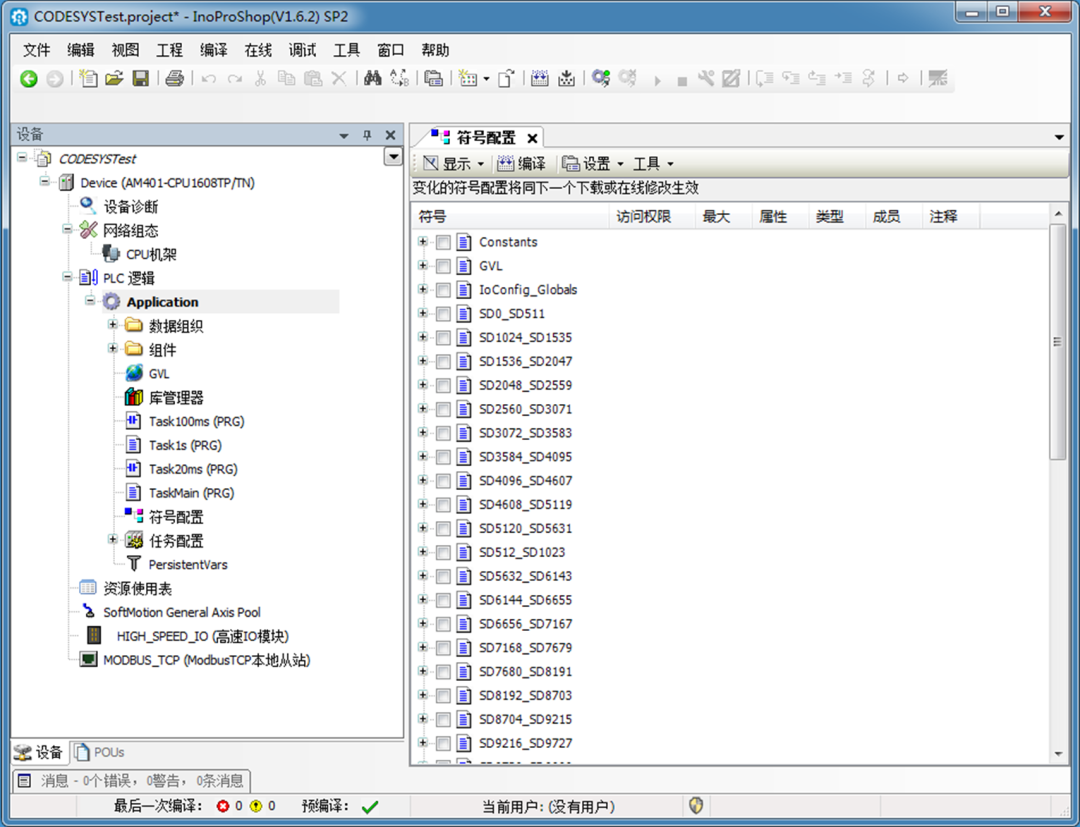Open the HIGH_SPEED_IO module node
Screen dimensions: 1080x827
click(202, 636)
